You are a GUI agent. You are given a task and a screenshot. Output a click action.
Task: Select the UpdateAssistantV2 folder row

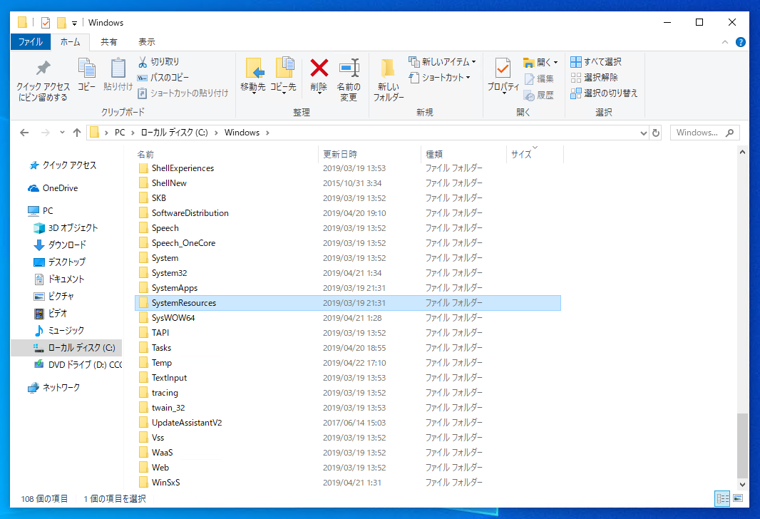point(348,423)
